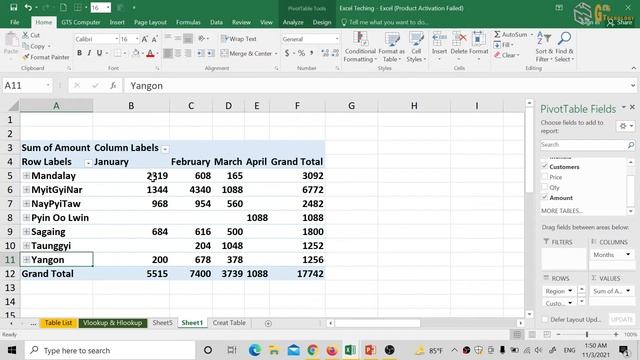Increase font size with the larger A icon
The image size is (640, 360).
tap(144, 39)
